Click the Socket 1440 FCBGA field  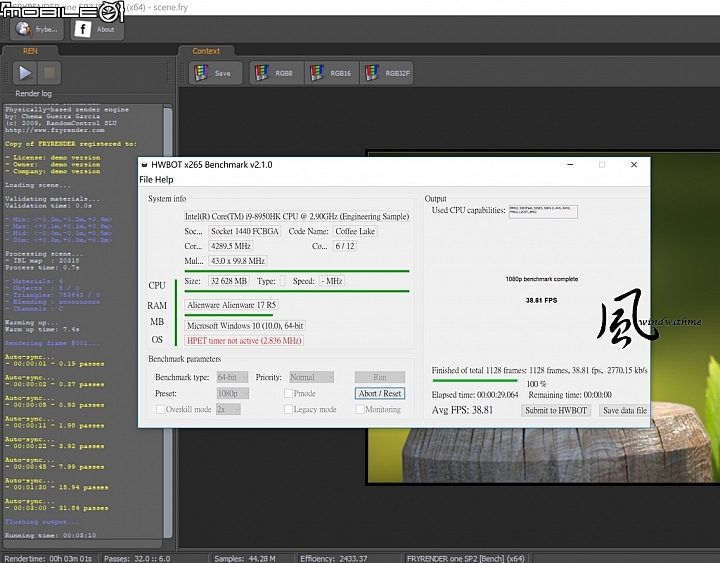pos(245,231)
